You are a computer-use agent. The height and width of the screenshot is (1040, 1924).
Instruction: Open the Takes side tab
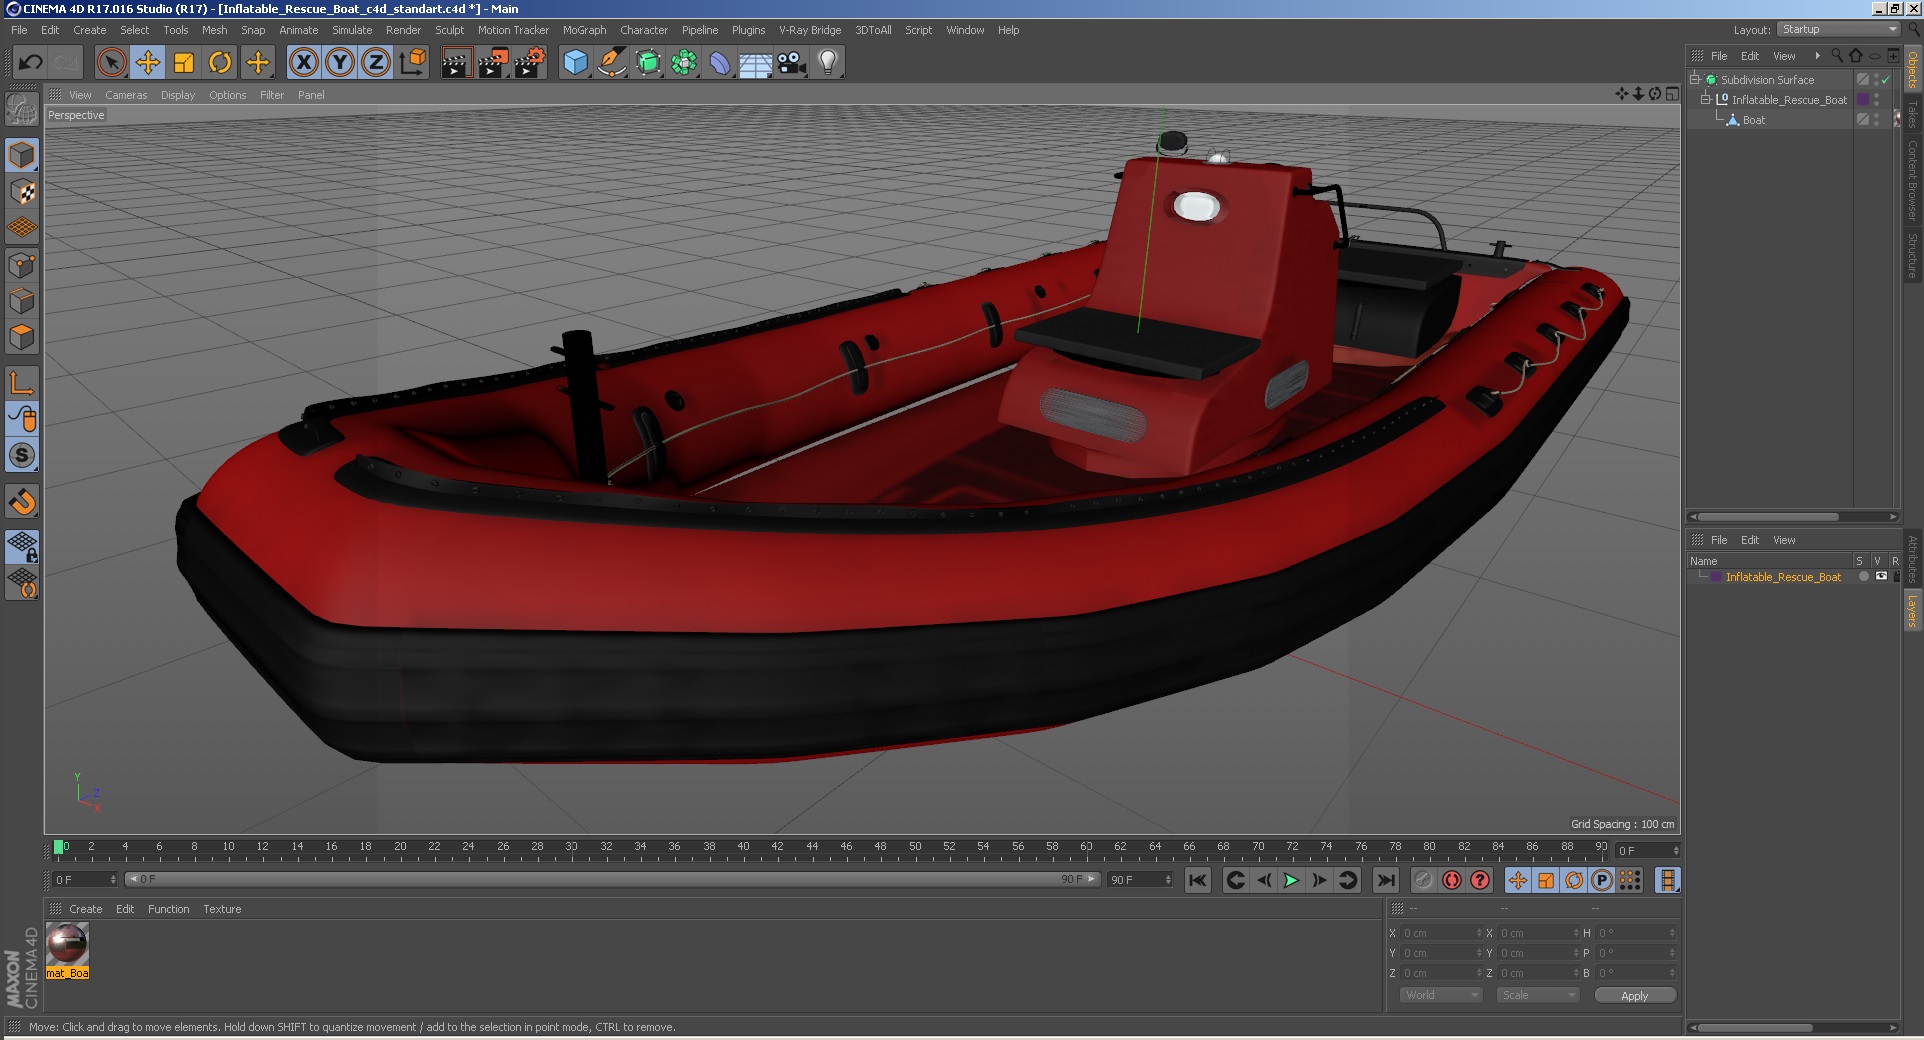1912,113
